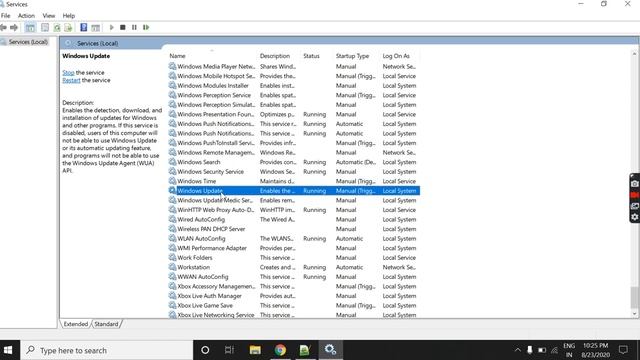Show hidden system tray icons chevron
Image resolution: width=640 pixels, height=360 pixels.
point(518,350)
